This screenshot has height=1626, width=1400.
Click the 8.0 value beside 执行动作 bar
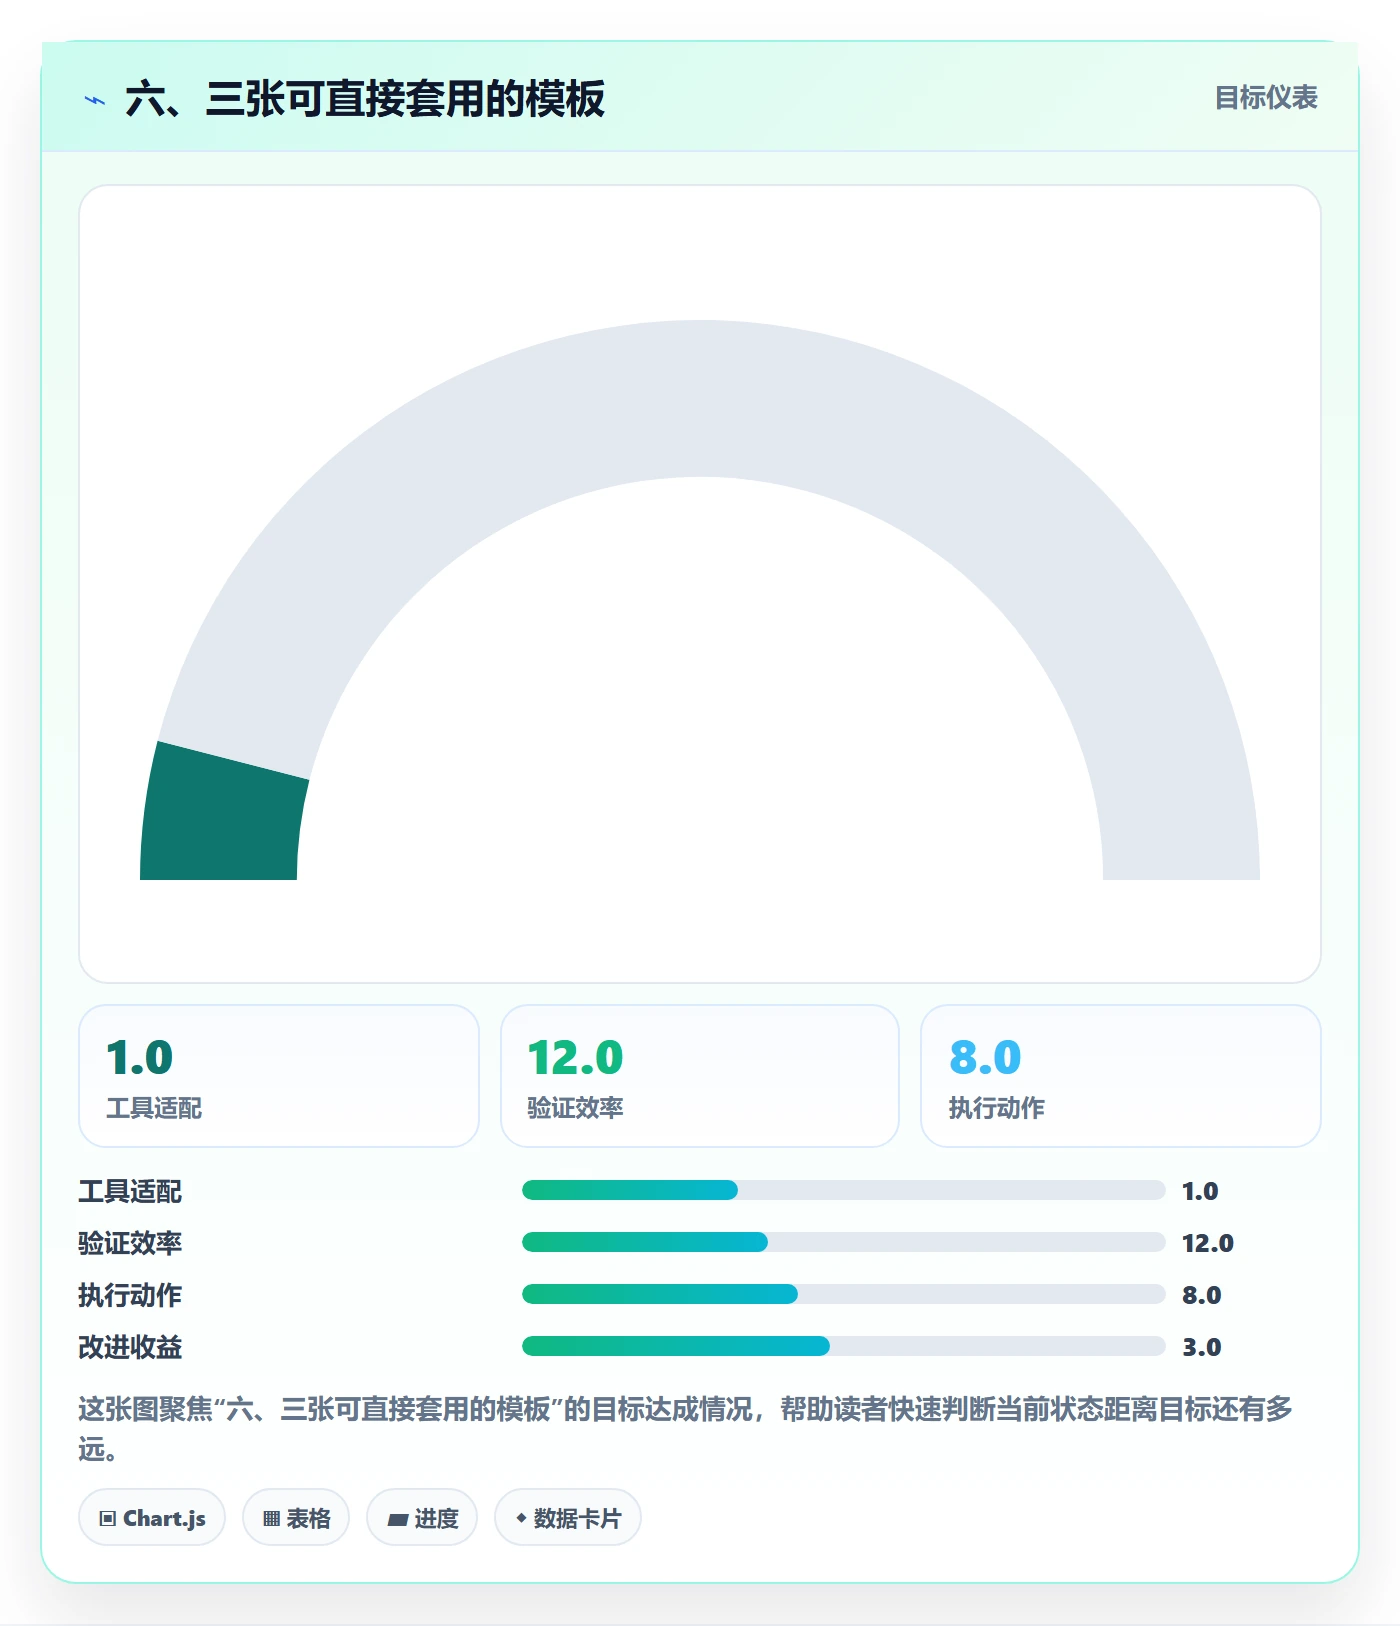pyautogui.click(x=1202, y=1295)
